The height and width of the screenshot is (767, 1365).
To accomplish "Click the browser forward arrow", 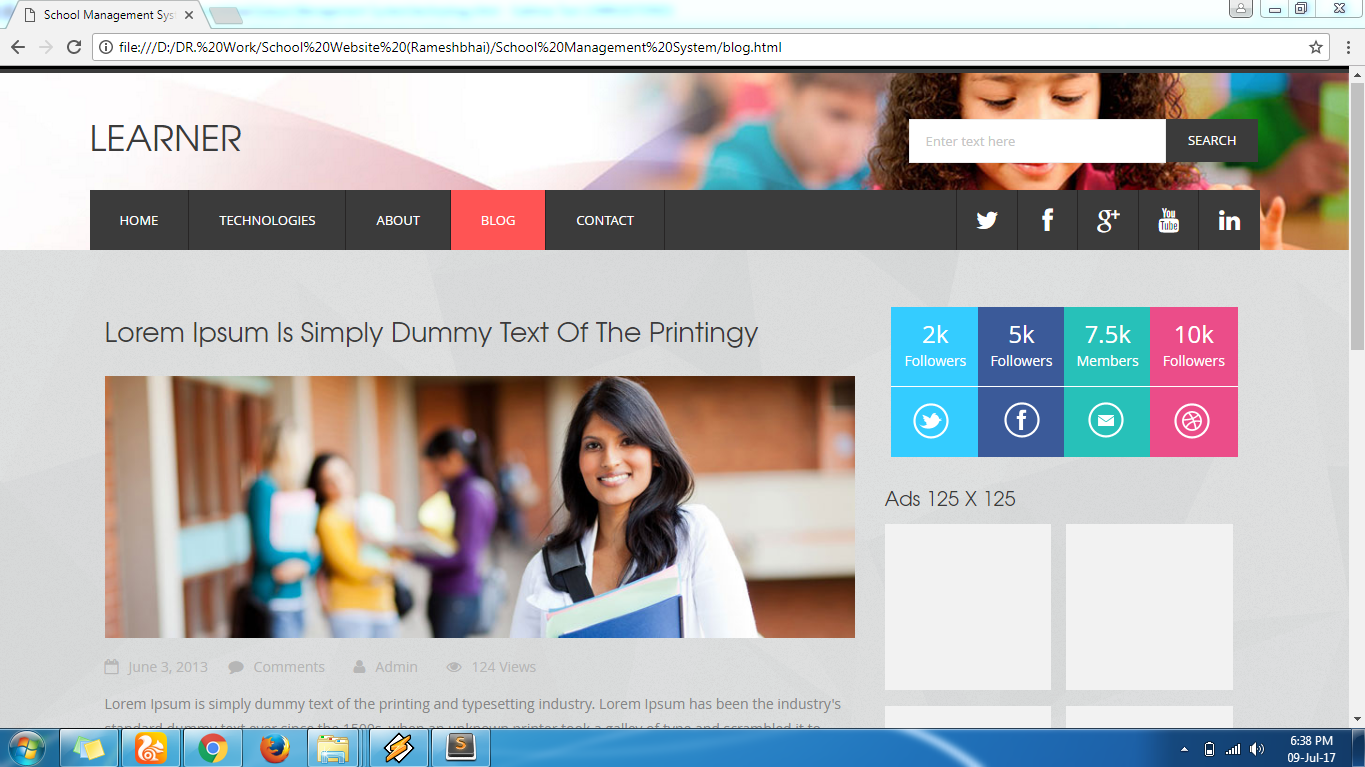I will pyautogui.click(x=45, y=47).
